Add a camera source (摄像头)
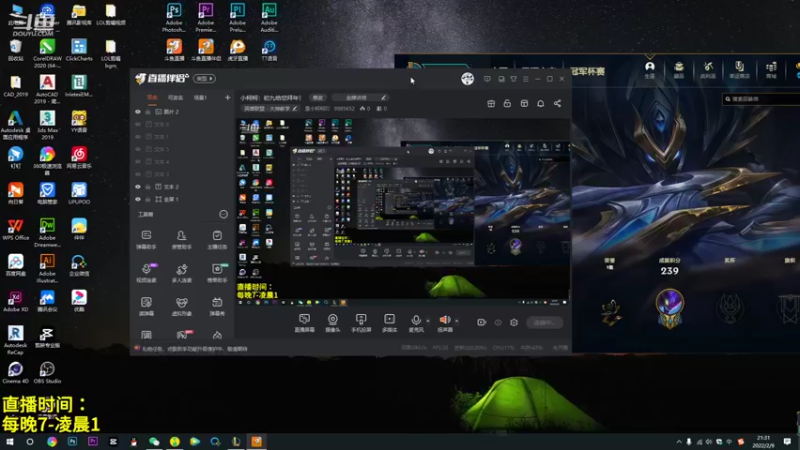 click(x=333, y=322)
